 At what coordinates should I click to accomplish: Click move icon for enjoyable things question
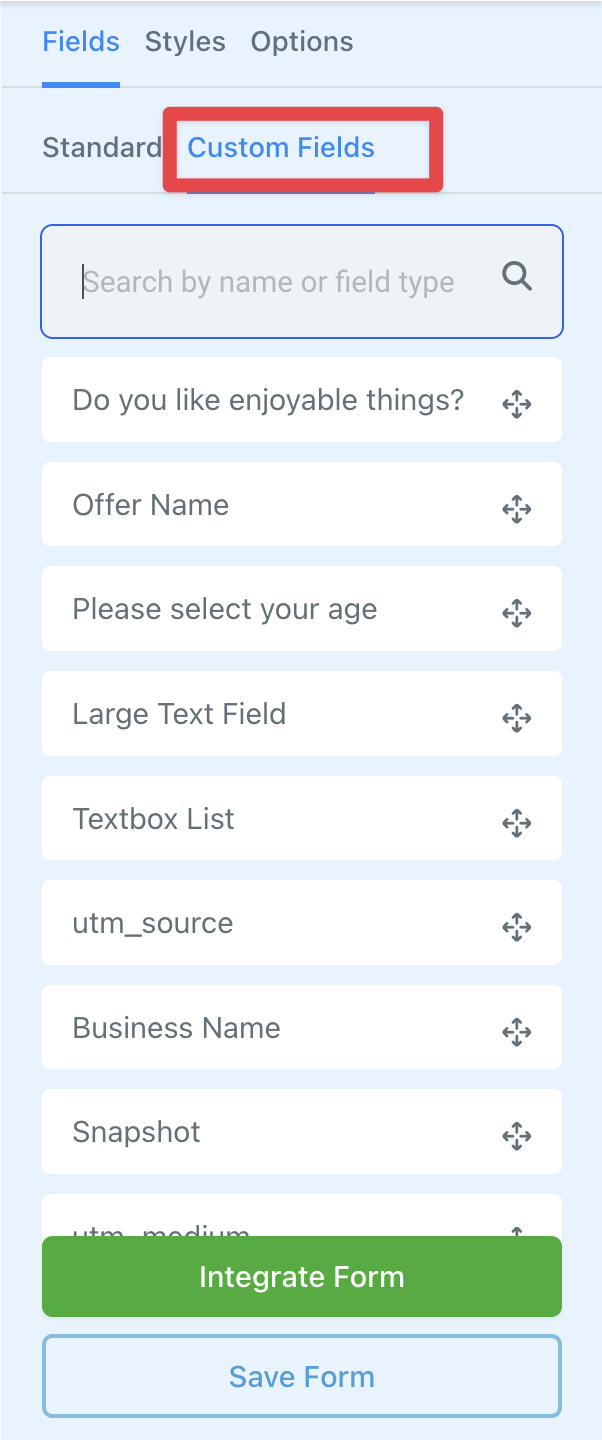(516, 404)
